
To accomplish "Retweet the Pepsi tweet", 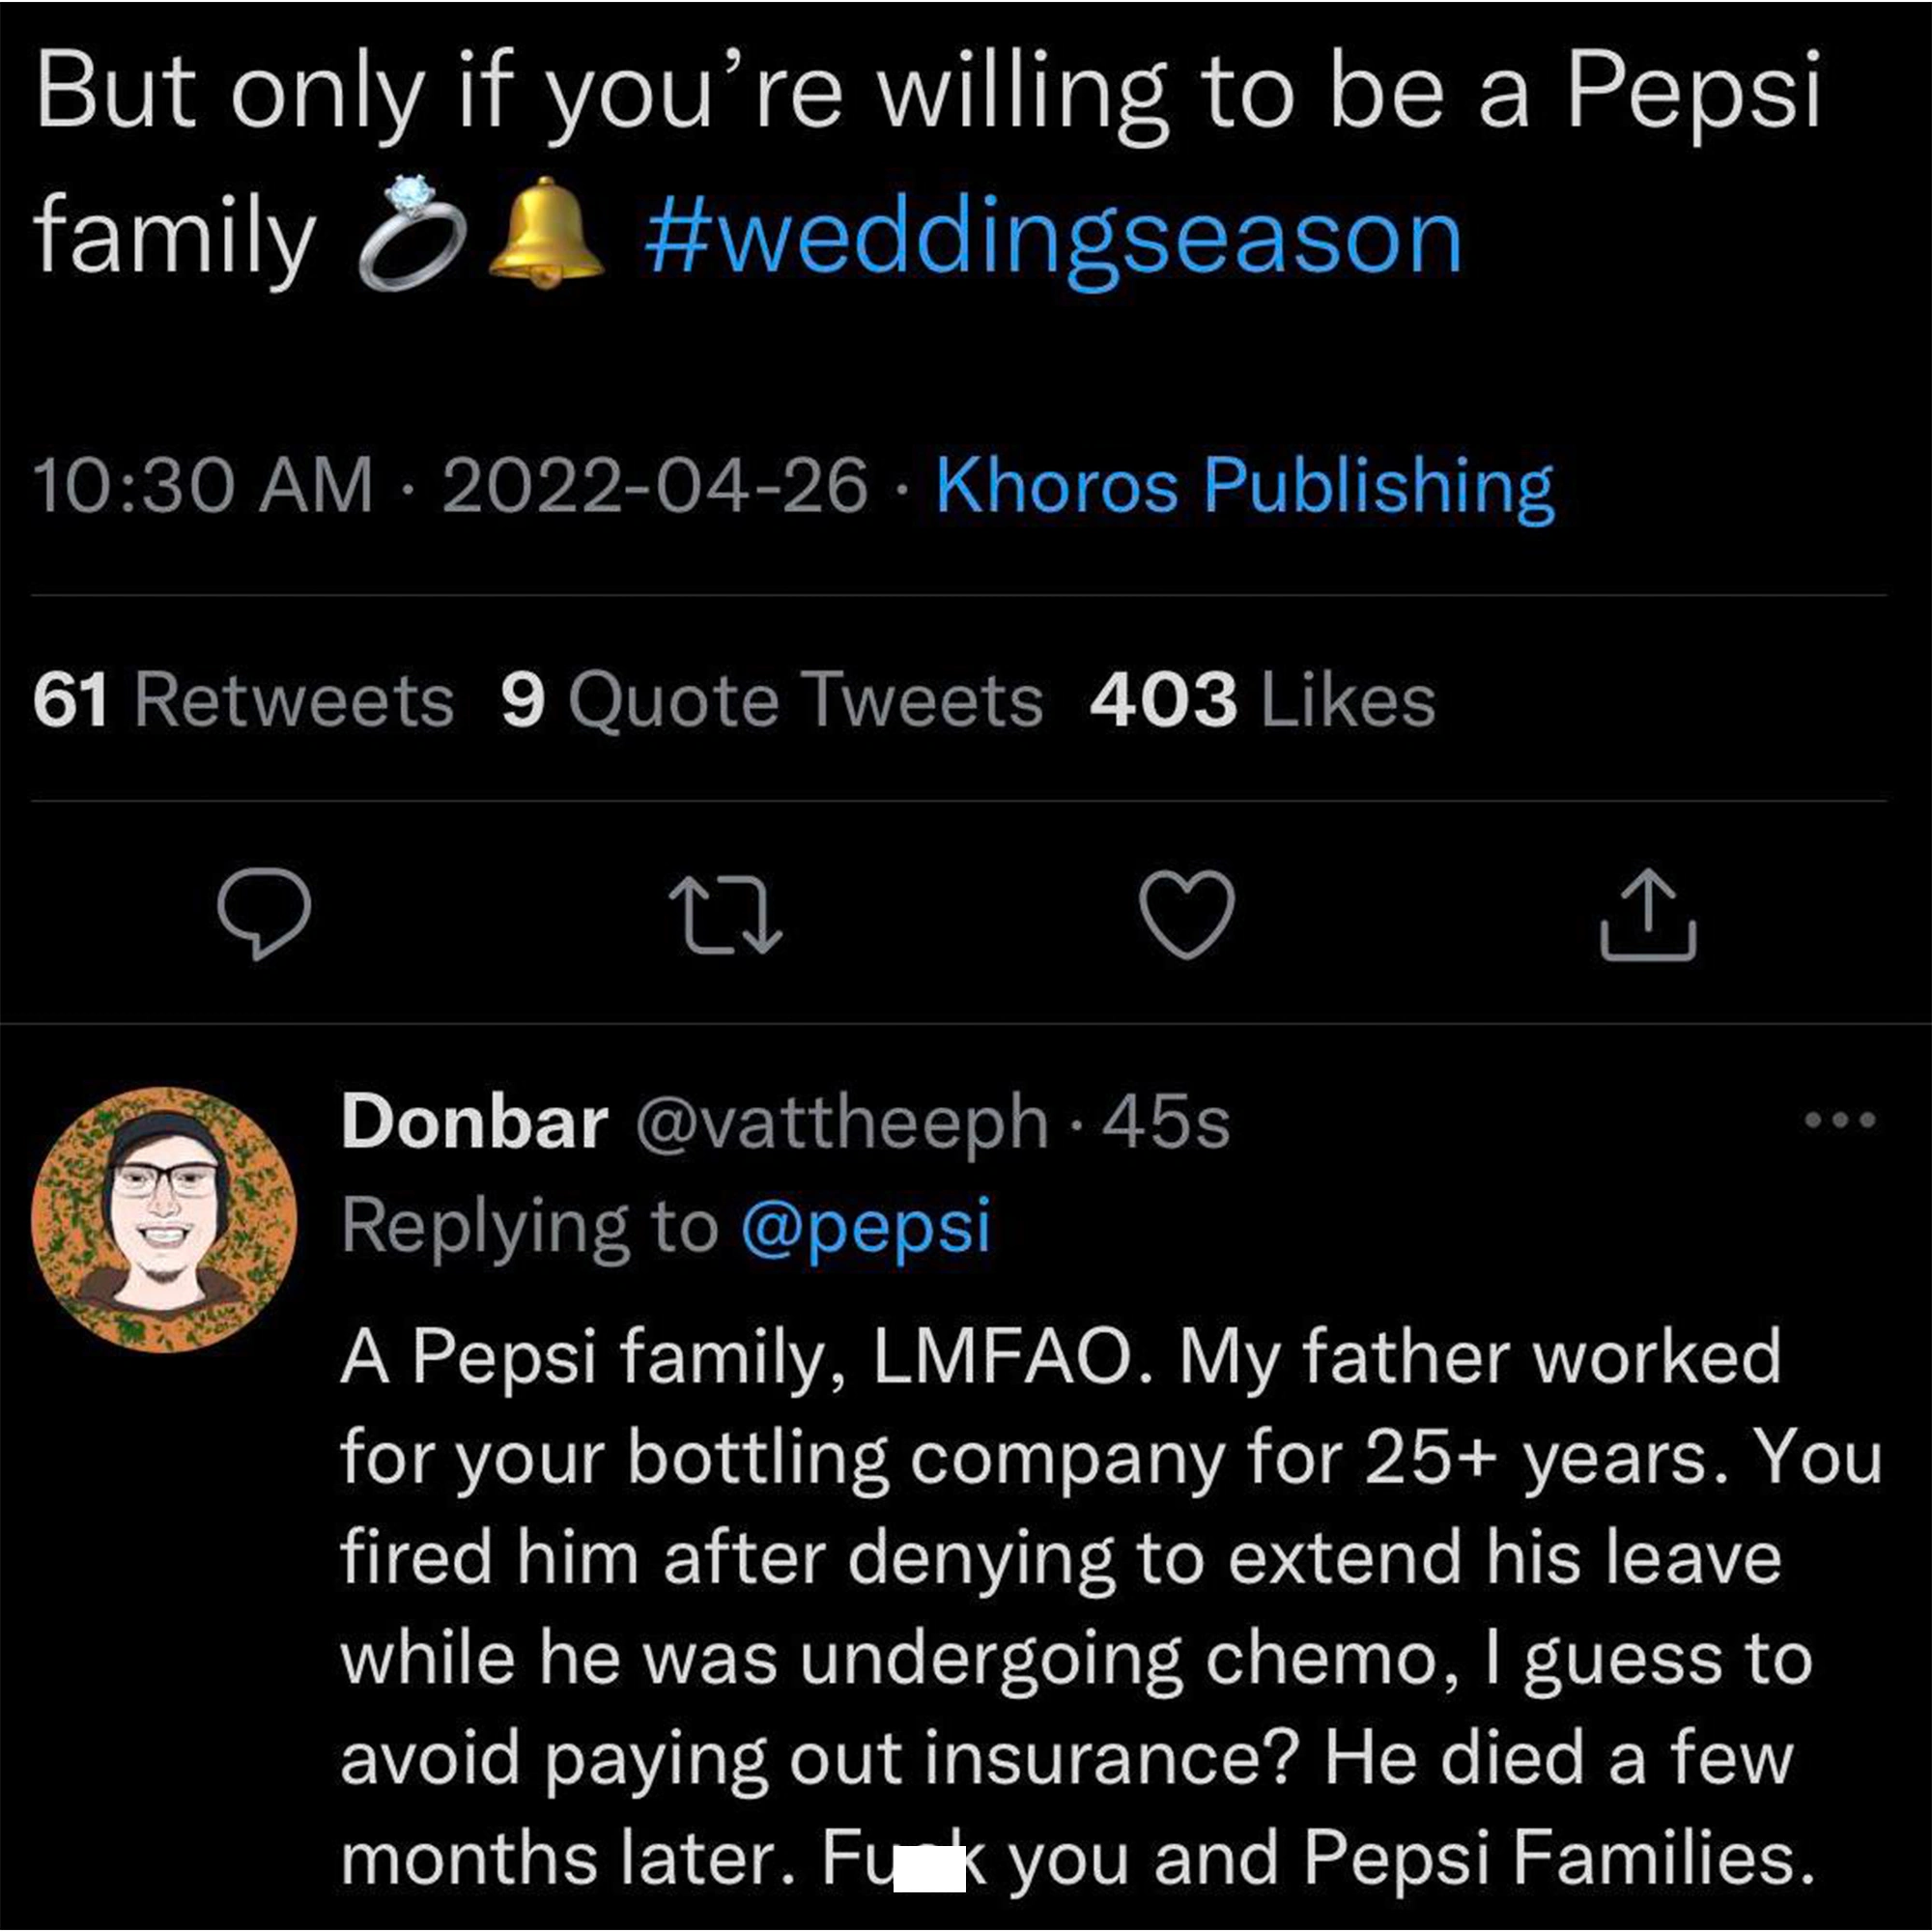I will (725, 914).
